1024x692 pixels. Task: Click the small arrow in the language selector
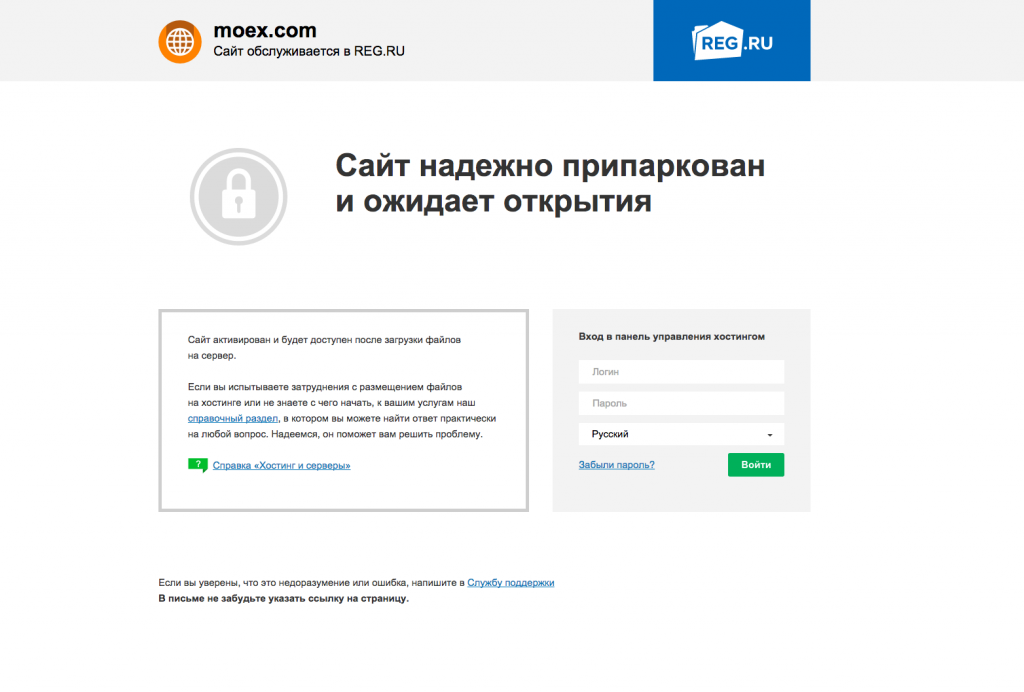tap(769, 435)
